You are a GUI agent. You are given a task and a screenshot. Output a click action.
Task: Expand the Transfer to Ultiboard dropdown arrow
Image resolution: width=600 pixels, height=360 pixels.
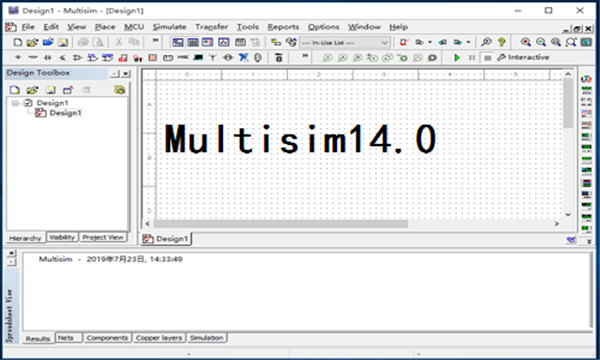(430, 42)
